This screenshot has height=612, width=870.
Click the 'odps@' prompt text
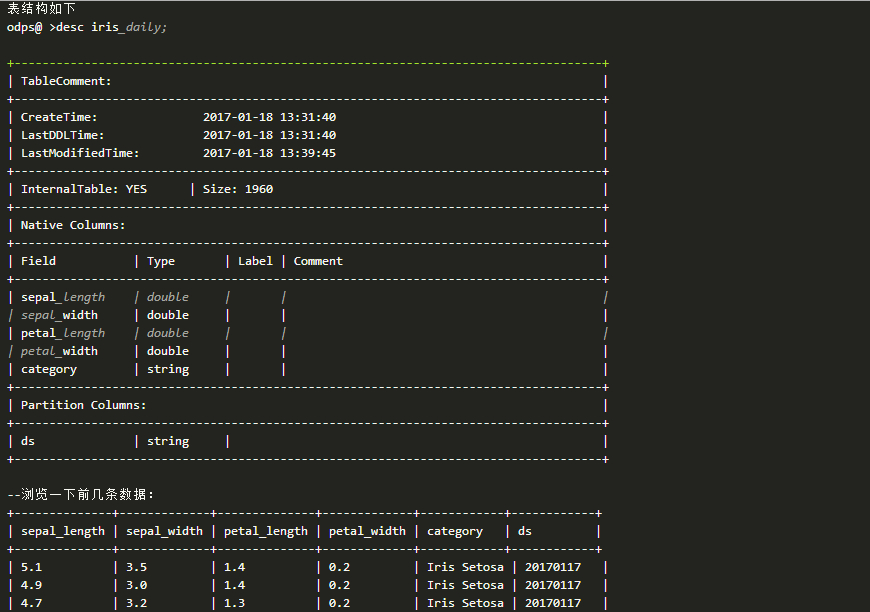coord(25,27)
